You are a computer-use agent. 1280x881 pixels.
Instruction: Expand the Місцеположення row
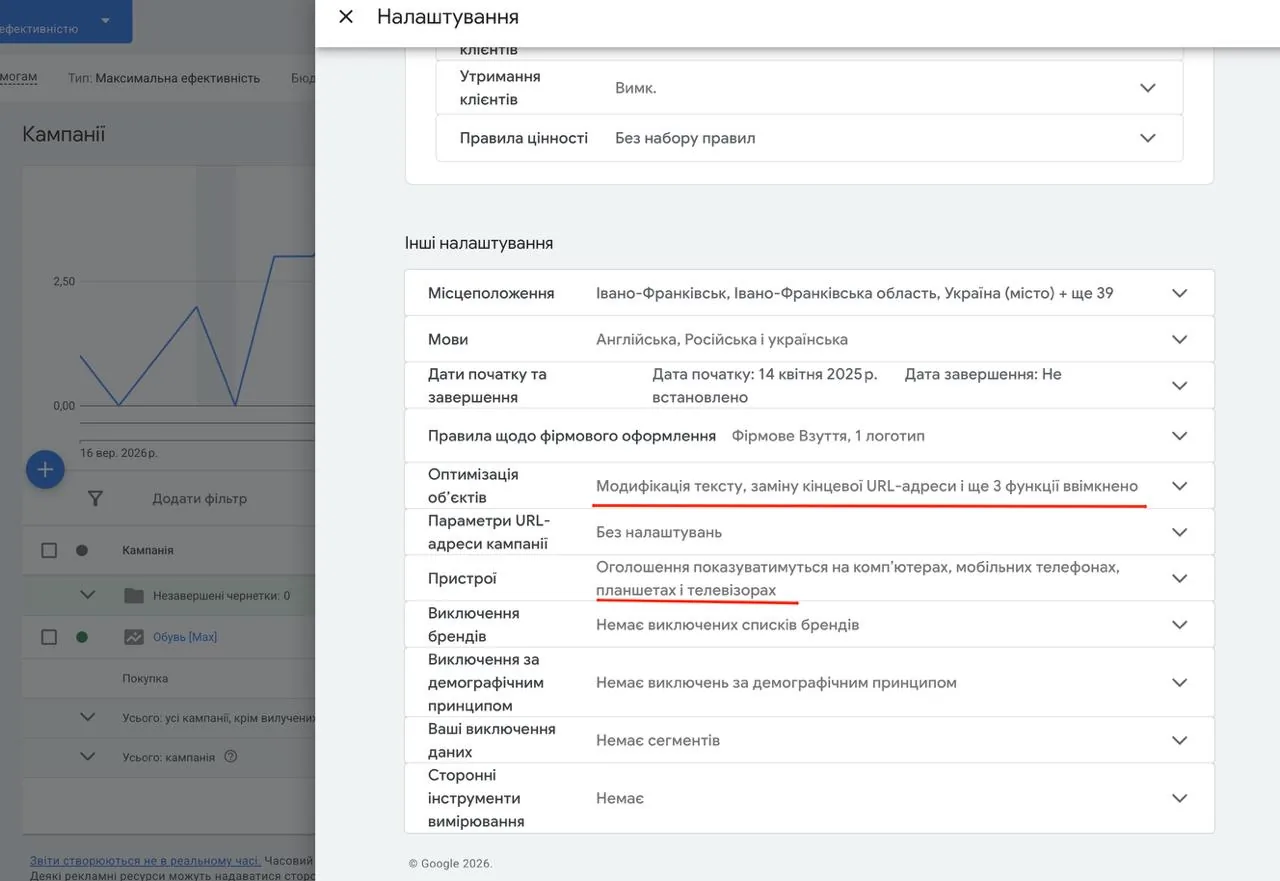(x=1180, y=293)
